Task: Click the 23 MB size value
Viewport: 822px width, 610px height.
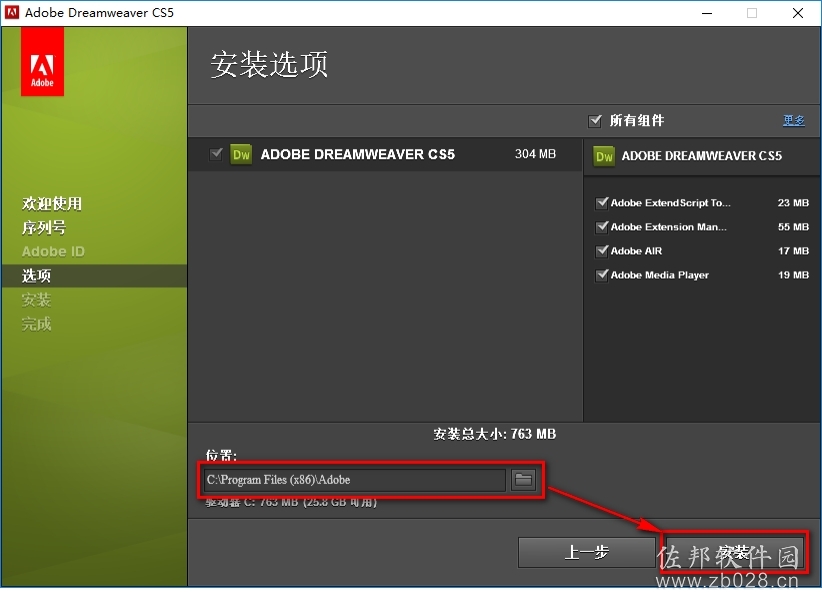Action: [x=793, y=203]
